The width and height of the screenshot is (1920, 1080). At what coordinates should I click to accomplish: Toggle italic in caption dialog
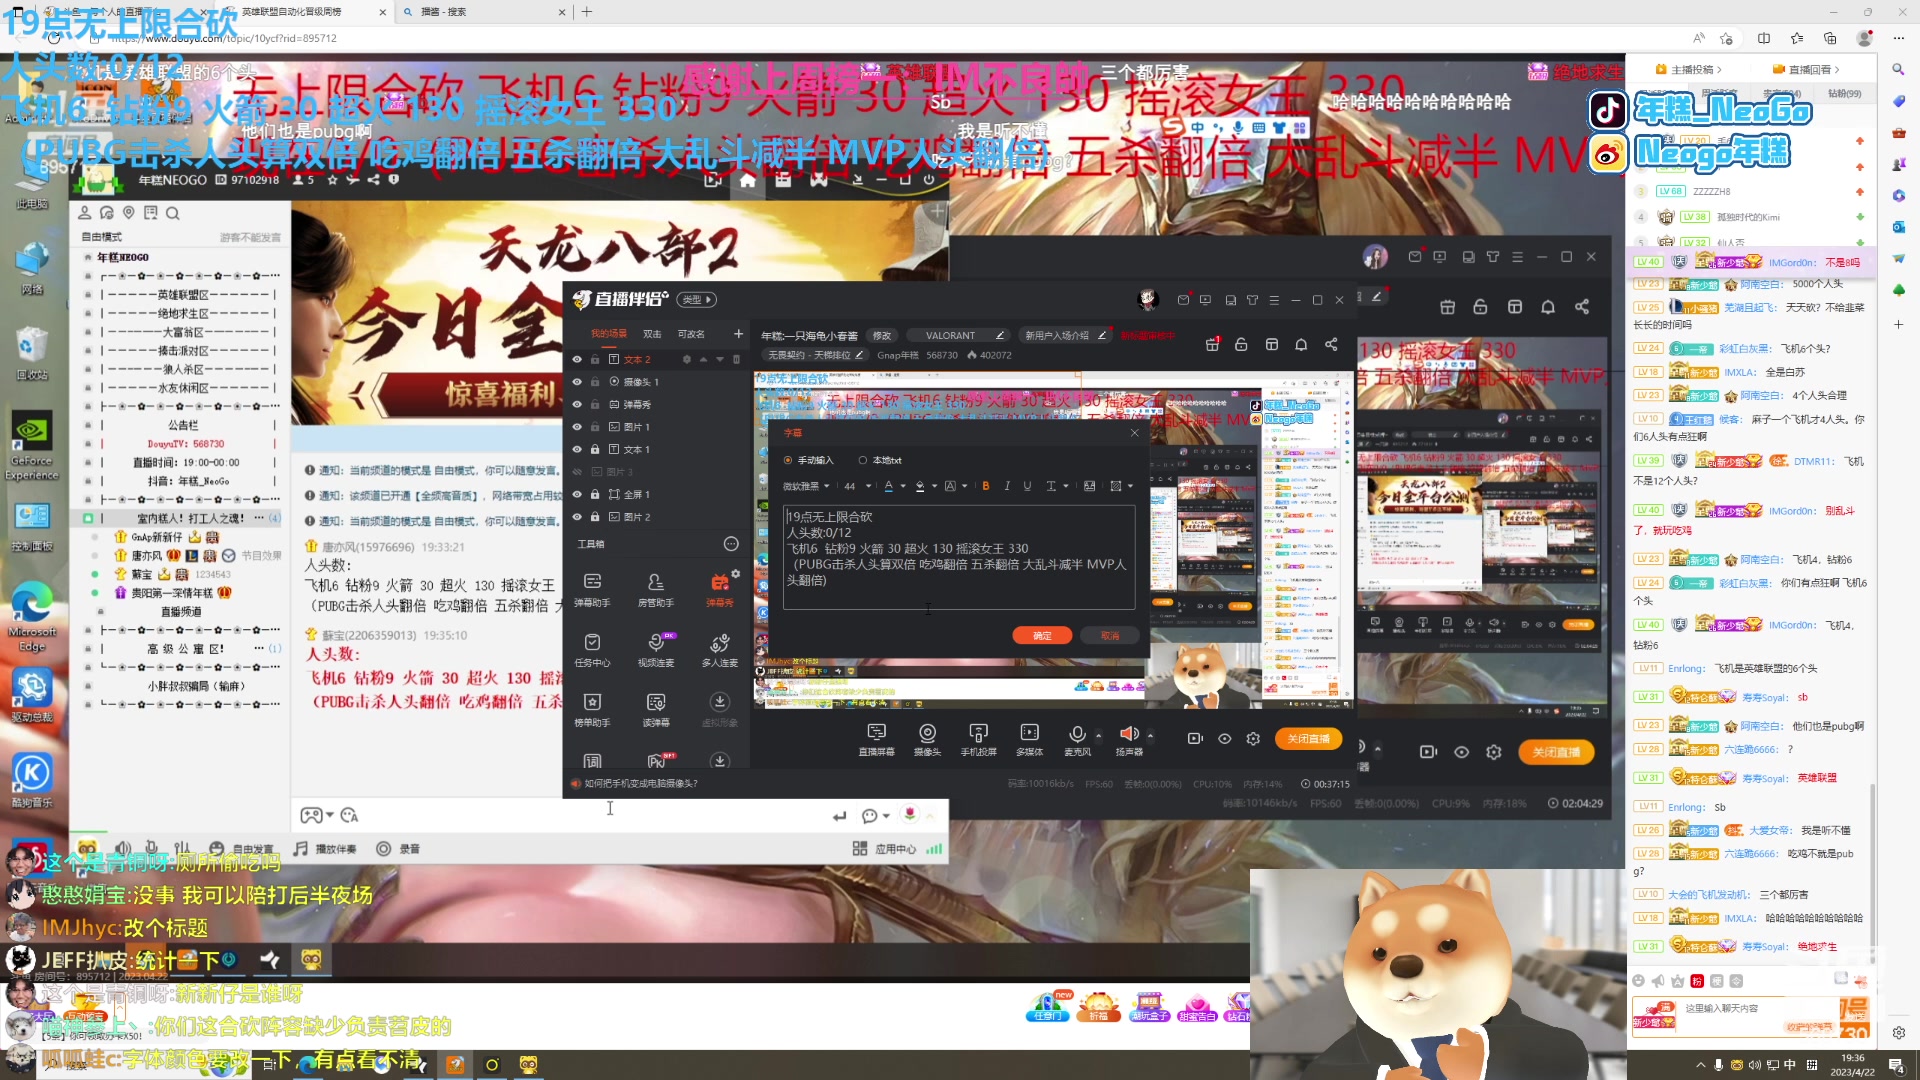pyautogui.click(x=1007, y=486)
